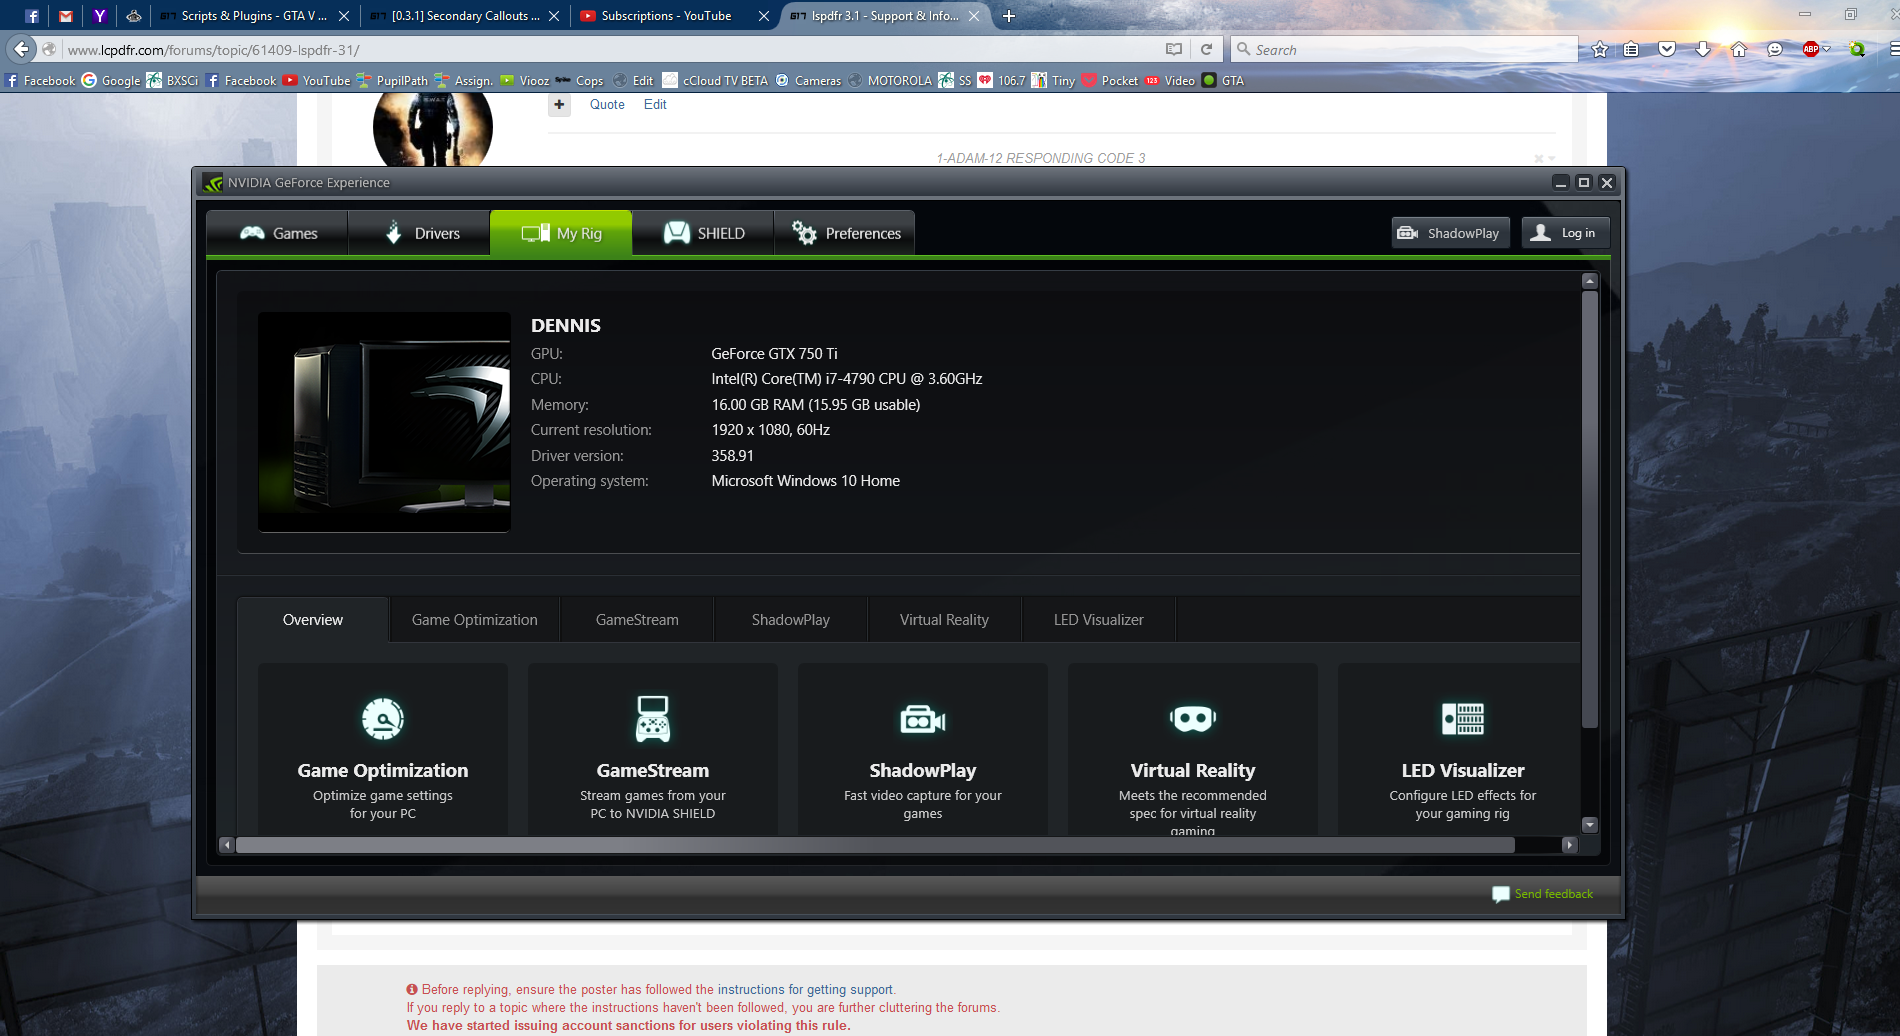
Task: Click the Quote link in forum post
Action: 607,104
